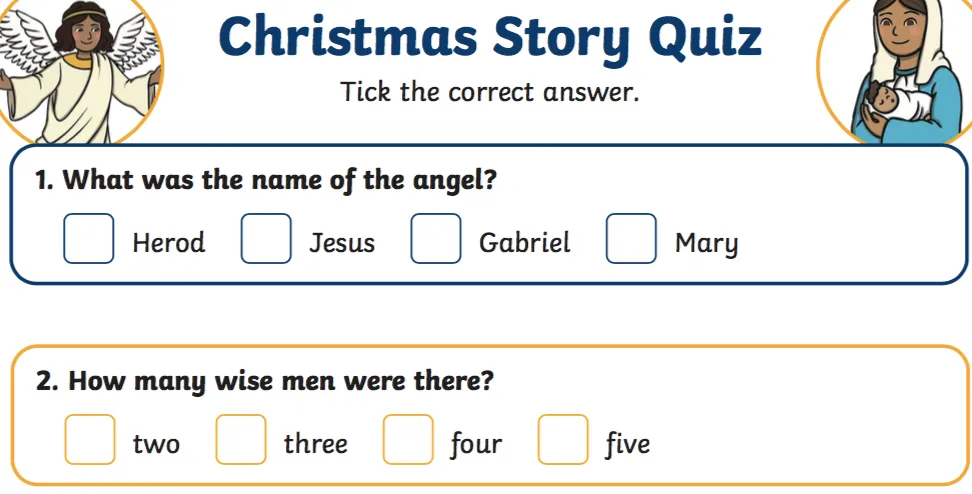972x494 pixels.
Task: Select the Gabriel answer label
Action: coord(524,243)
